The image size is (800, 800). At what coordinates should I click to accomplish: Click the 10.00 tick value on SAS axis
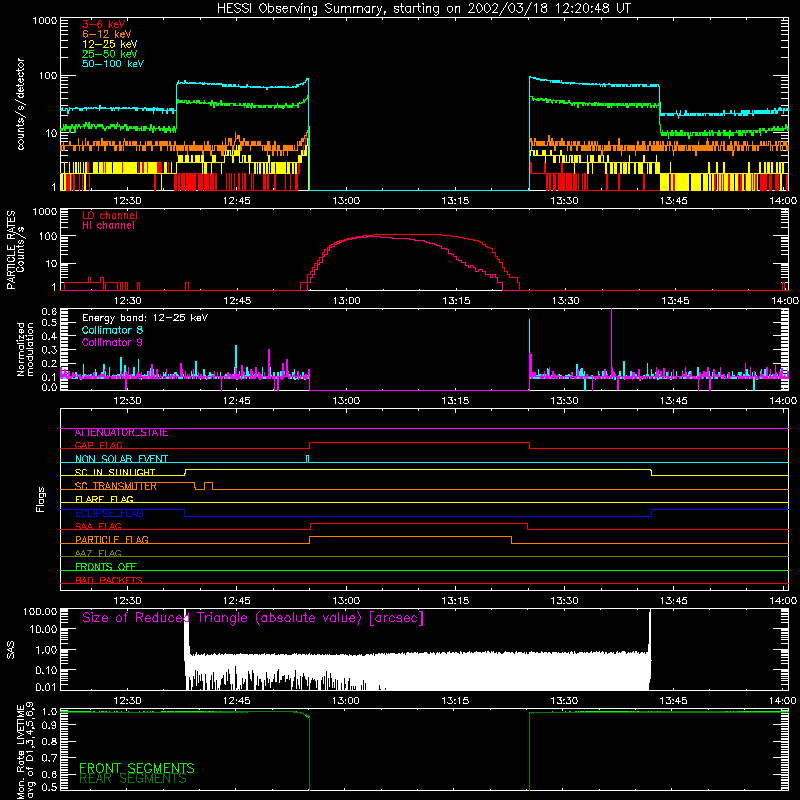pos(43,630)
